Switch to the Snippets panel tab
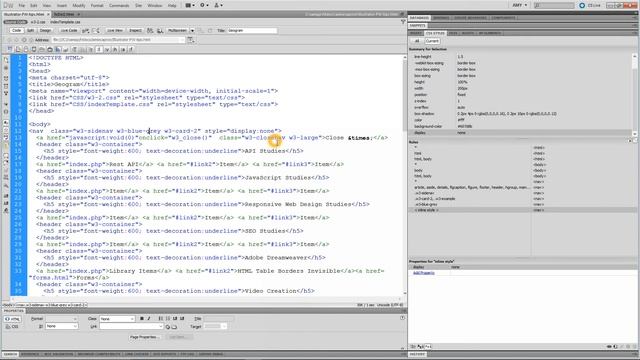Image resolution: width=640 pixels, height=360 pixels. pos(417,25)
